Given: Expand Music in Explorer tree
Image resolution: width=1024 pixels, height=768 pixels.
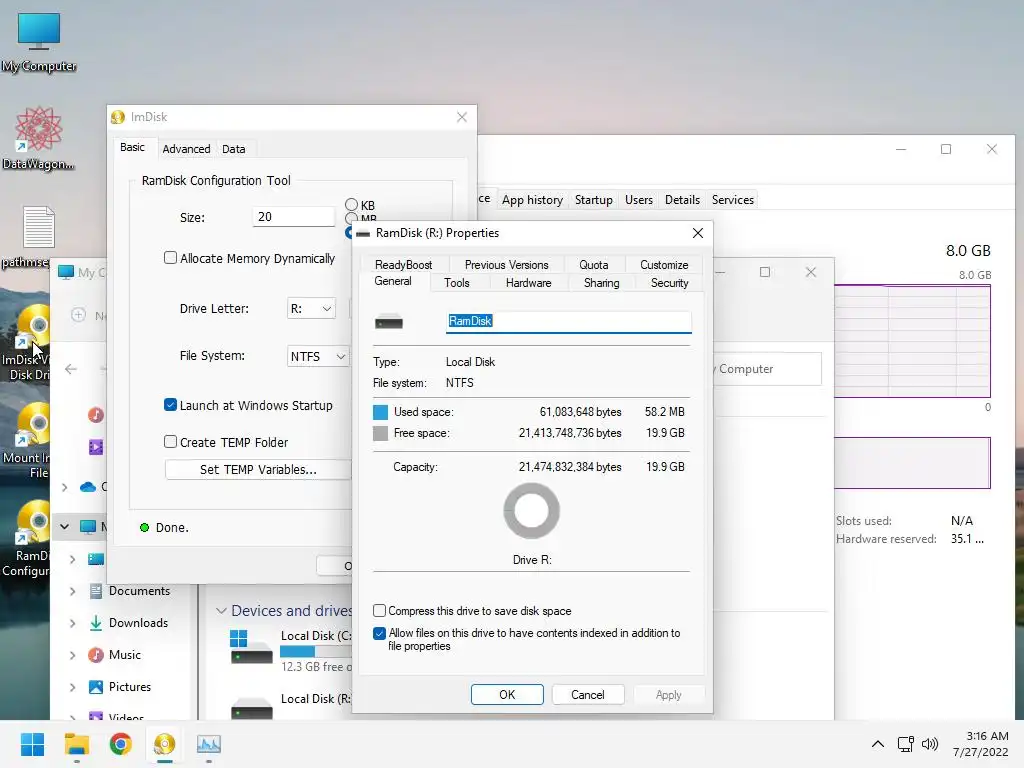Looking at the screenshot, I should click(x=72, y=655).
